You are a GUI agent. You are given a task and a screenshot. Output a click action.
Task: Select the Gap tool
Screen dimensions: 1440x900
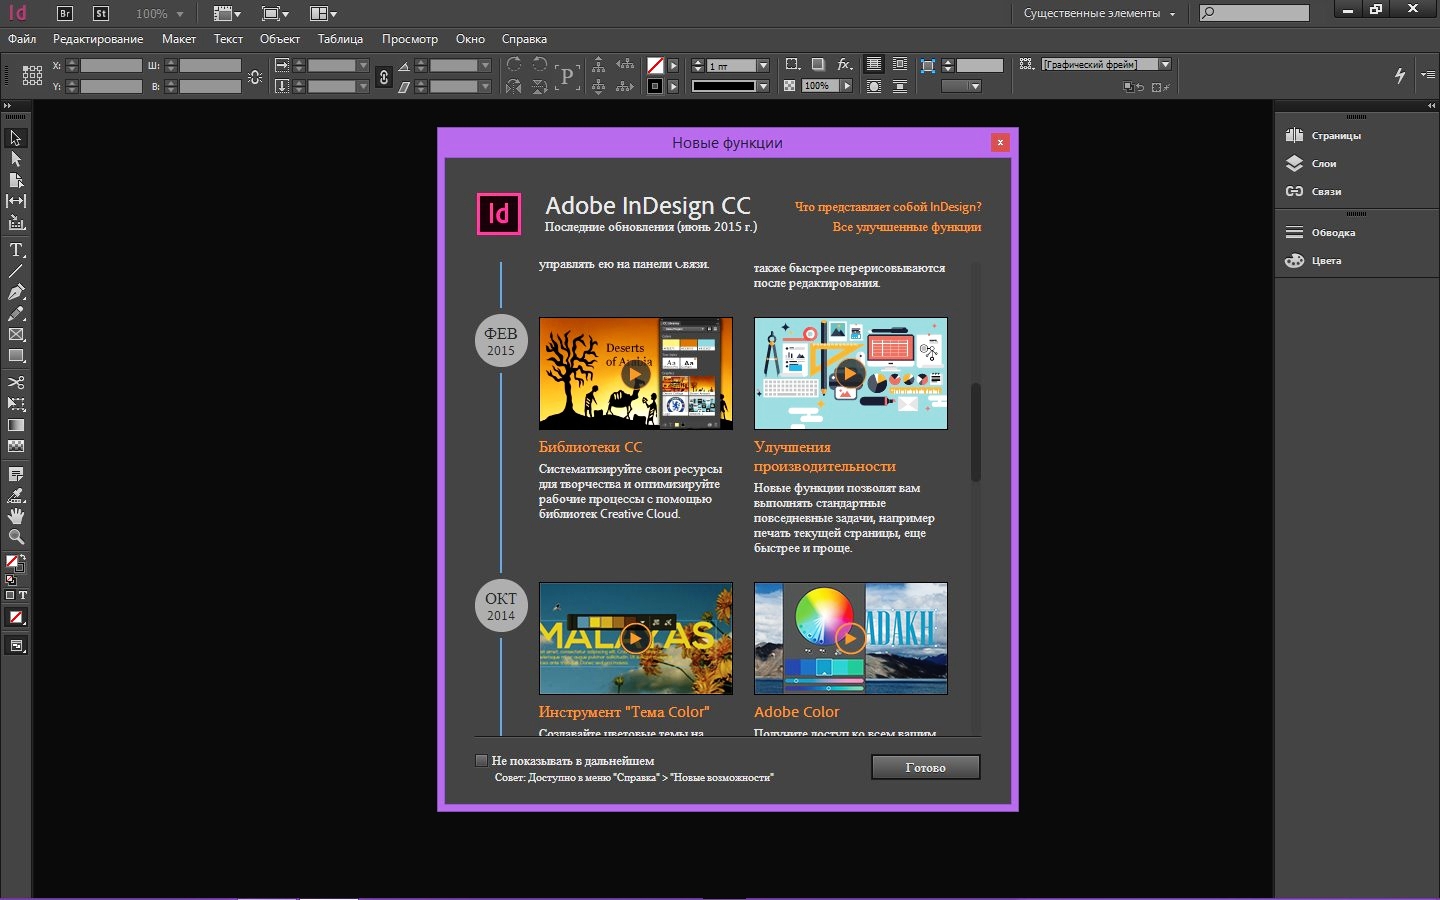tap(16, 201)
